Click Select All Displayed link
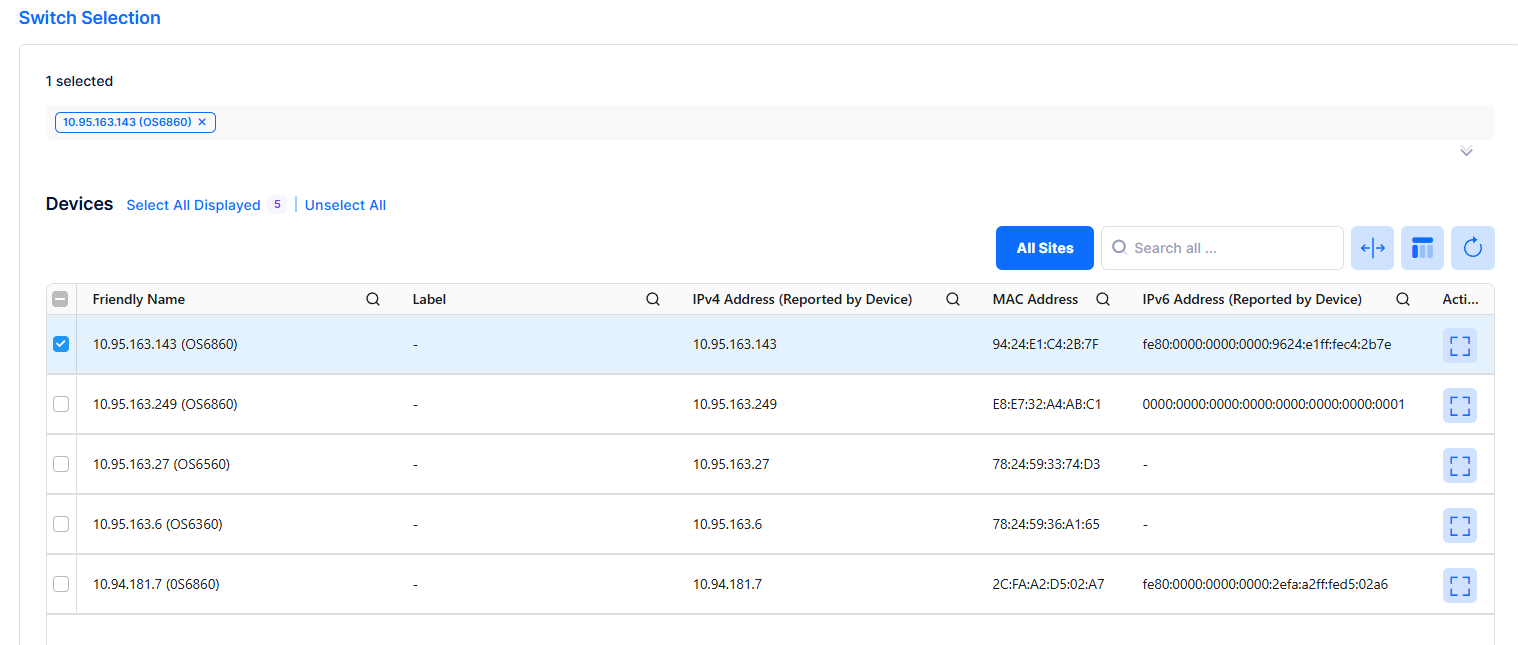The image size is (1518, 645). (193, 205)
